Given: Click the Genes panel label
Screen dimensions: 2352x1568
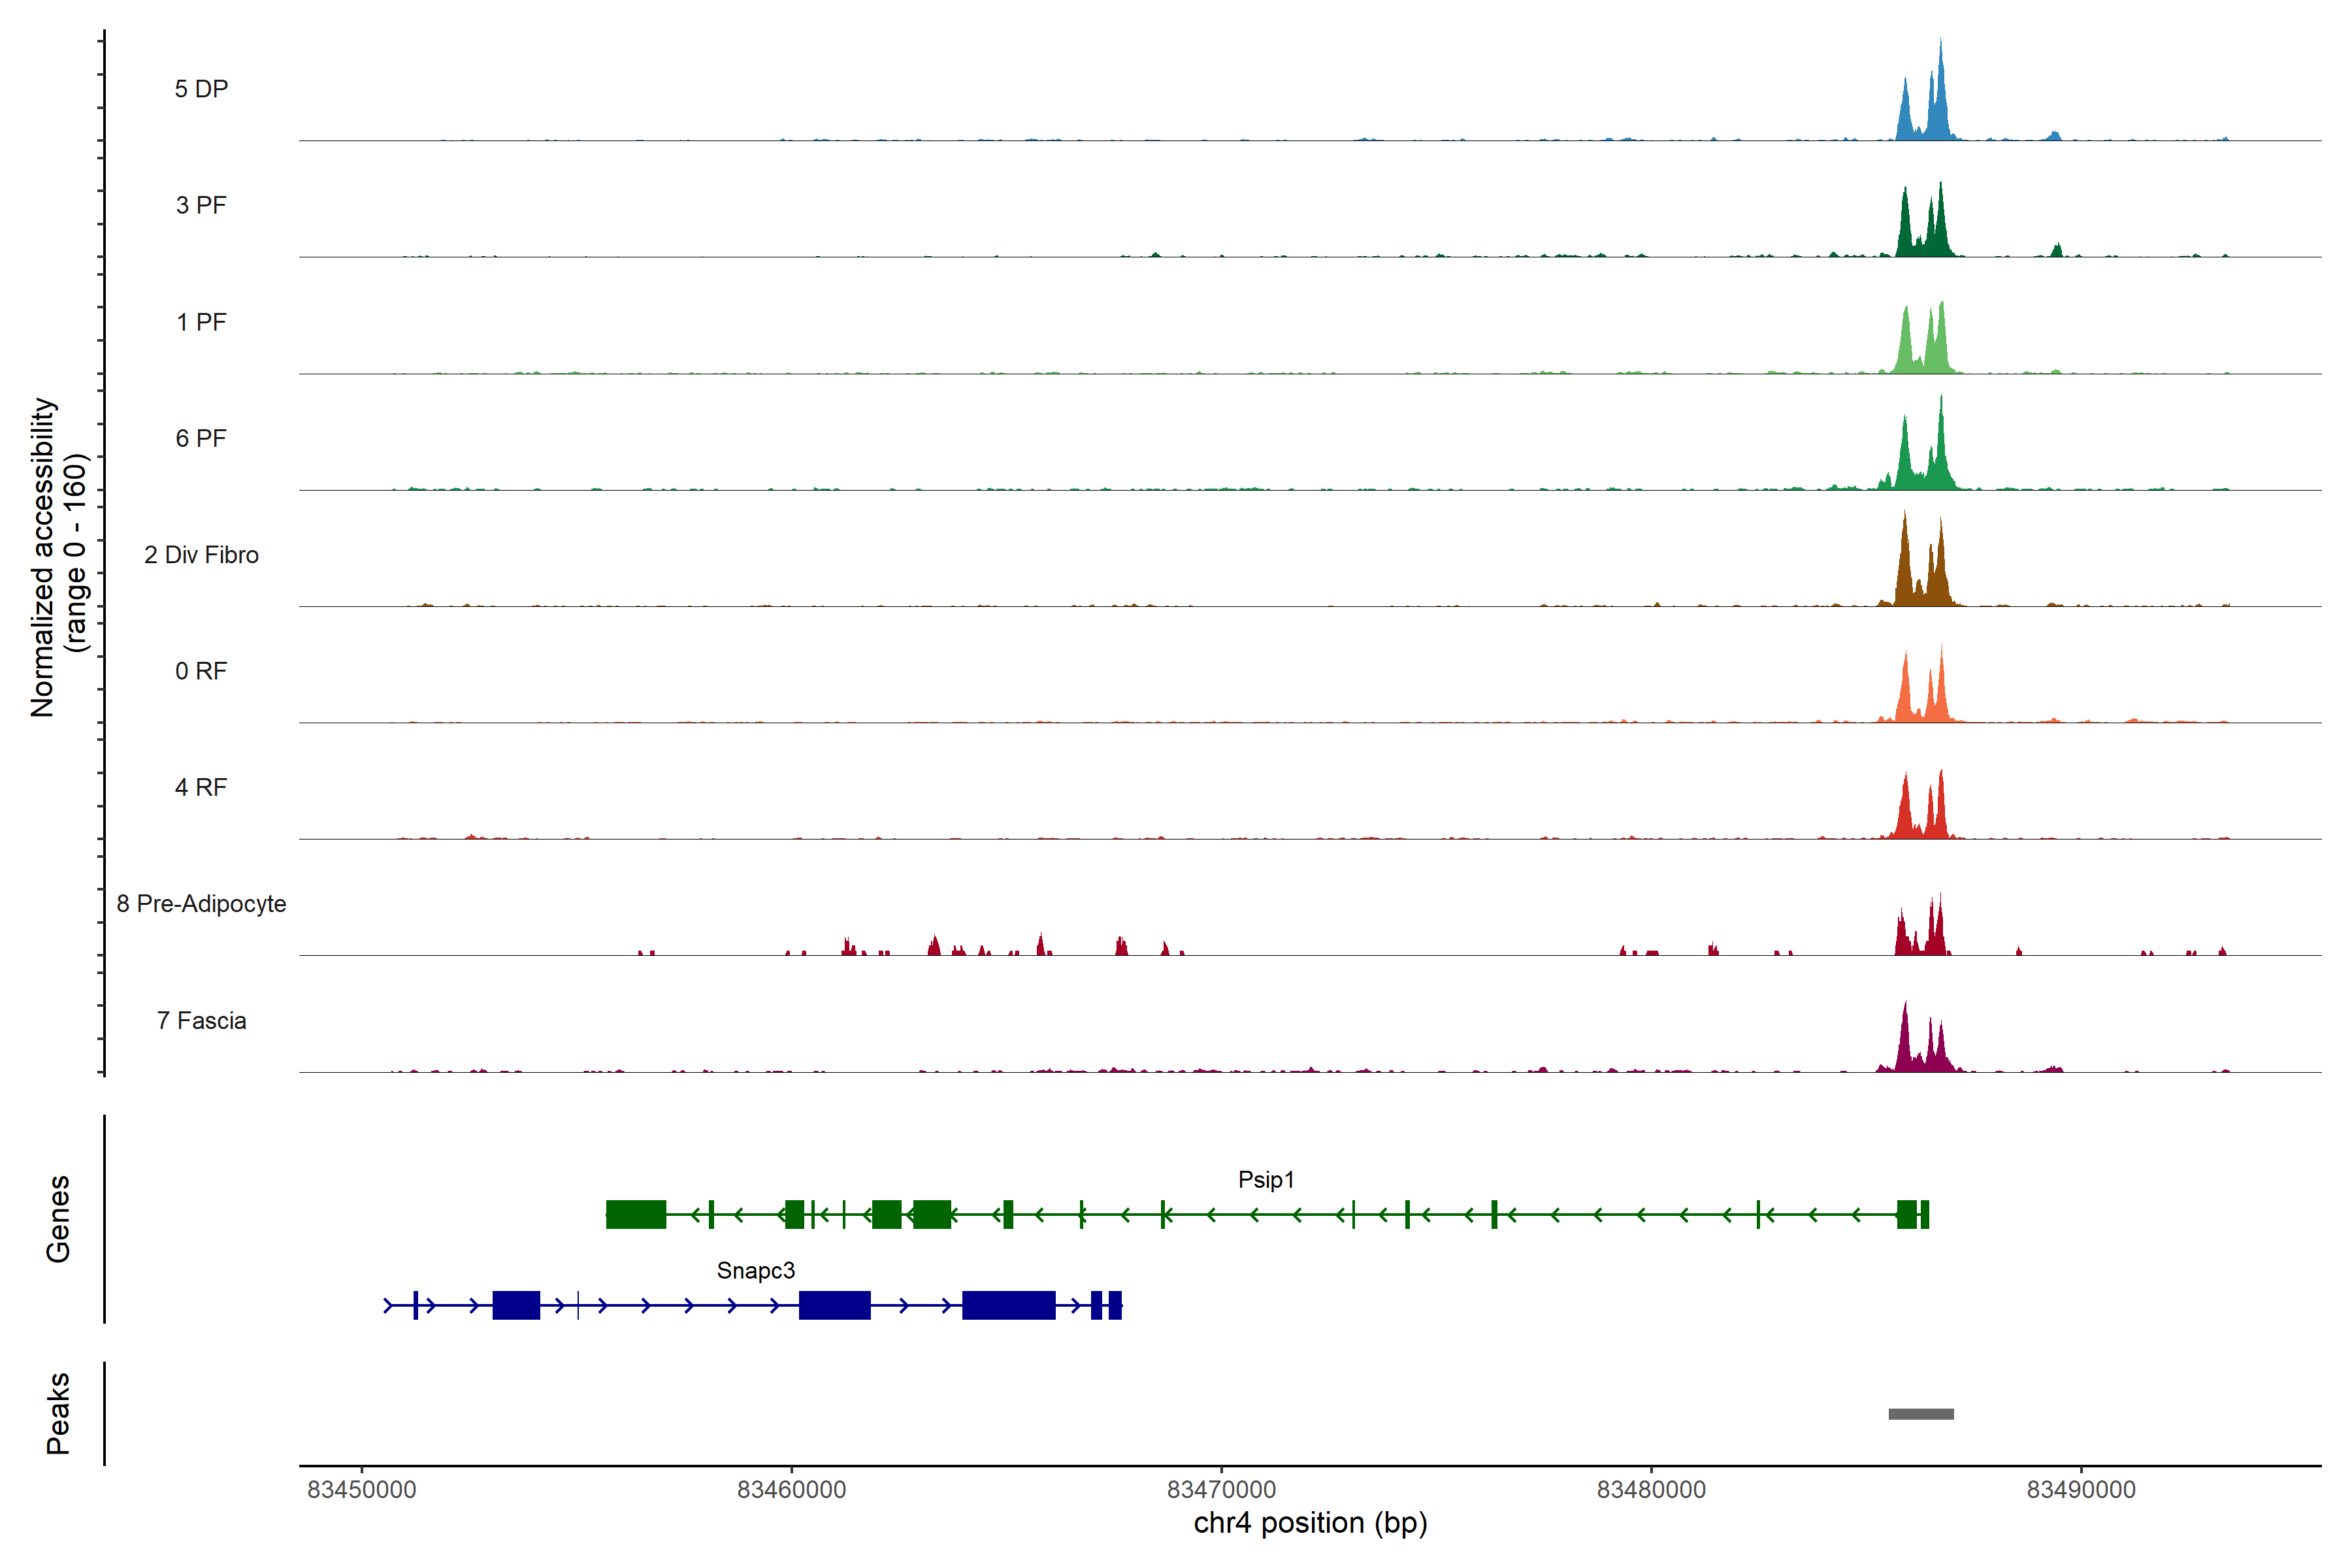Looking at the screenshot, I should (58, 1219).
